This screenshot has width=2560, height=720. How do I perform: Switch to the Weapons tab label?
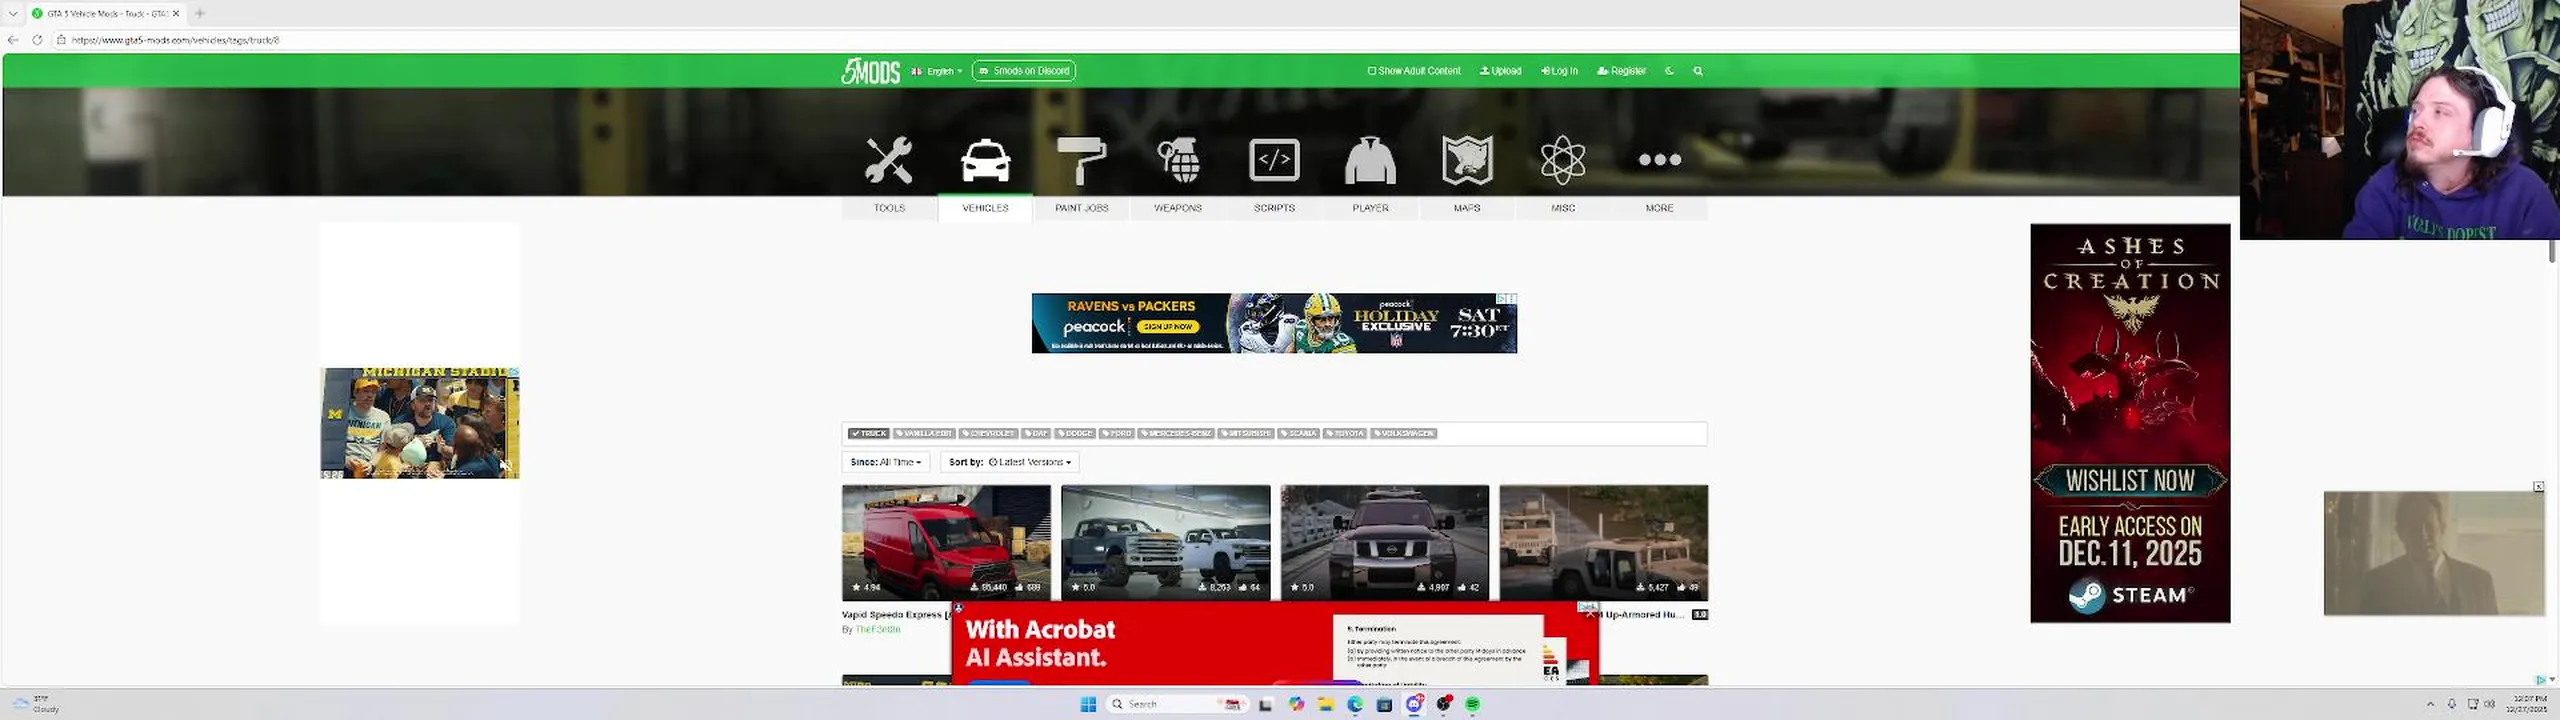(x=1178, y=208)
